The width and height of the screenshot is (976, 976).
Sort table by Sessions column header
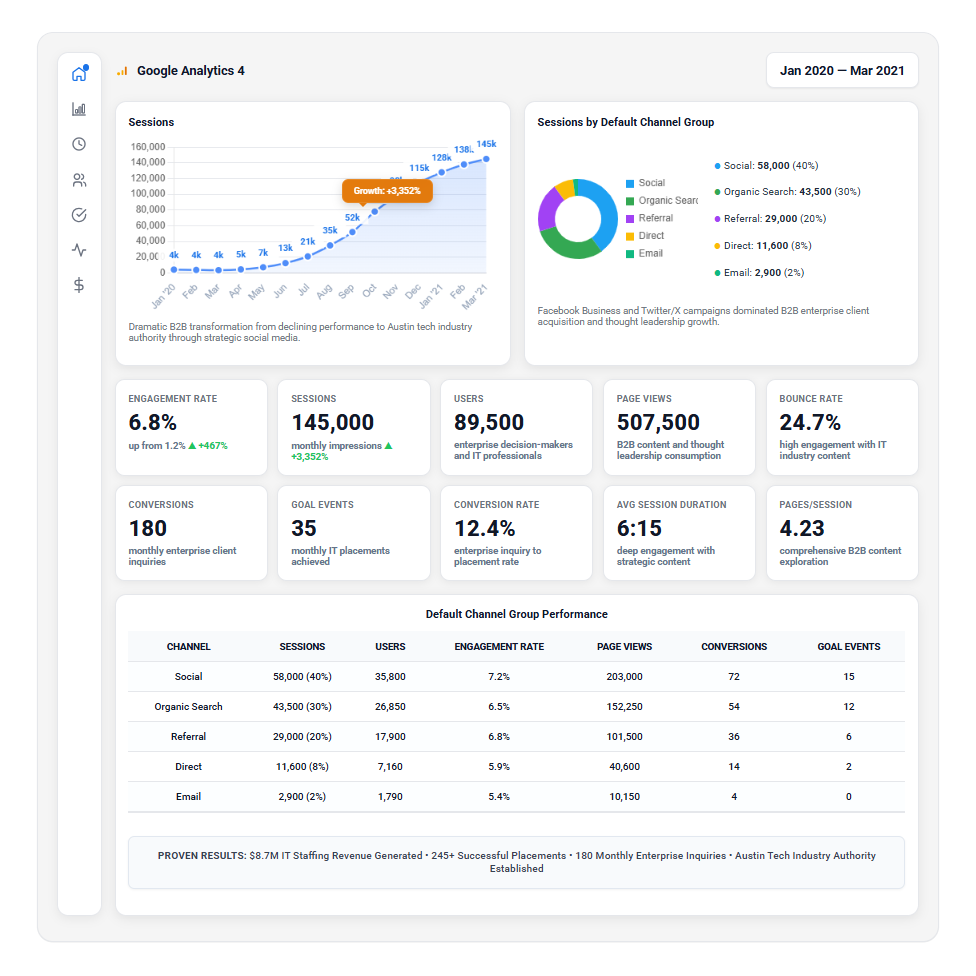302,647
